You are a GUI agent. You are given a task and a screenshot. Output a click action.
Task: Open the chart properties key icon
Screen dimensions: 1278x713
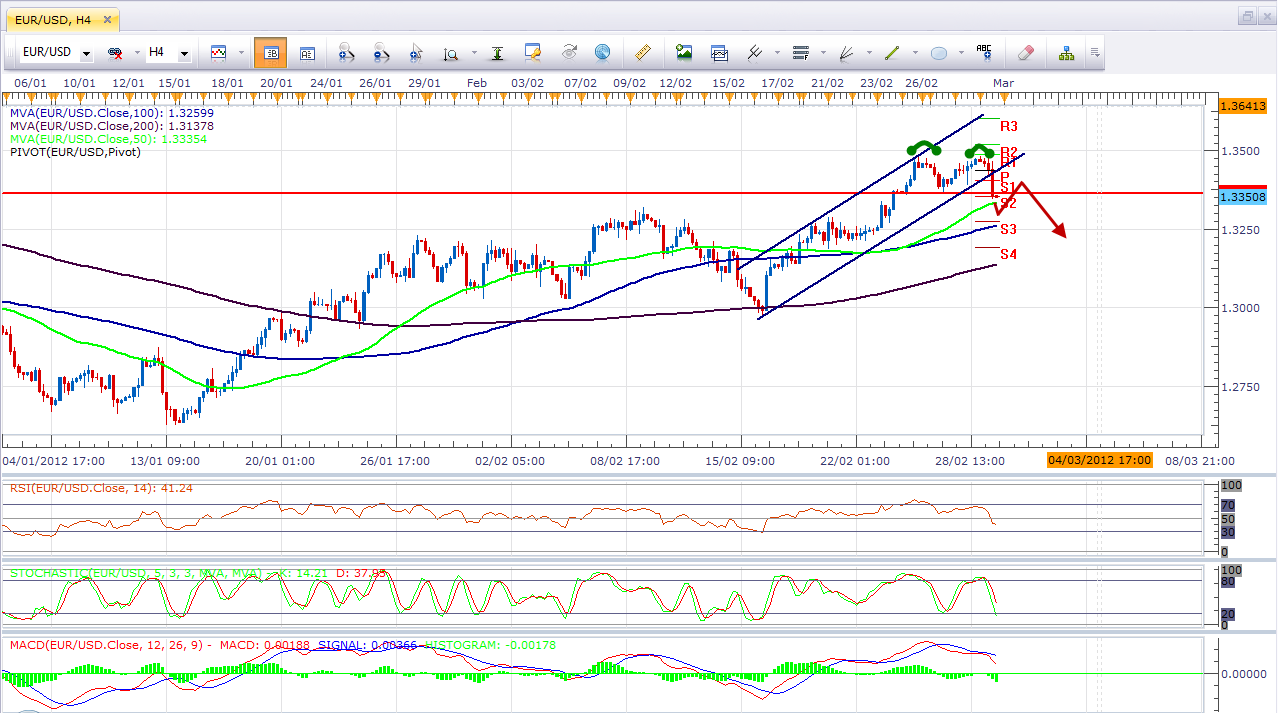tap(533, 52)
